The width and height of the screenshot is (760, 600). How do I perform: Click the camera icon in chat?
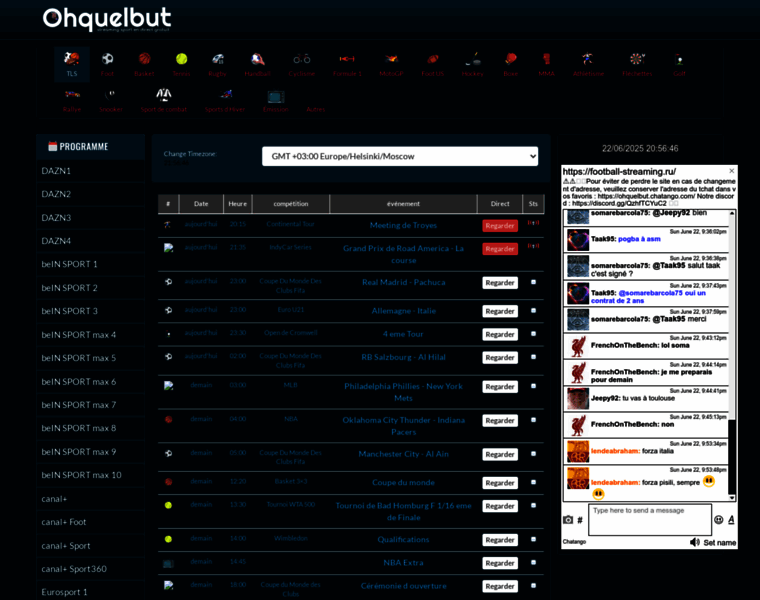point(568,520)
